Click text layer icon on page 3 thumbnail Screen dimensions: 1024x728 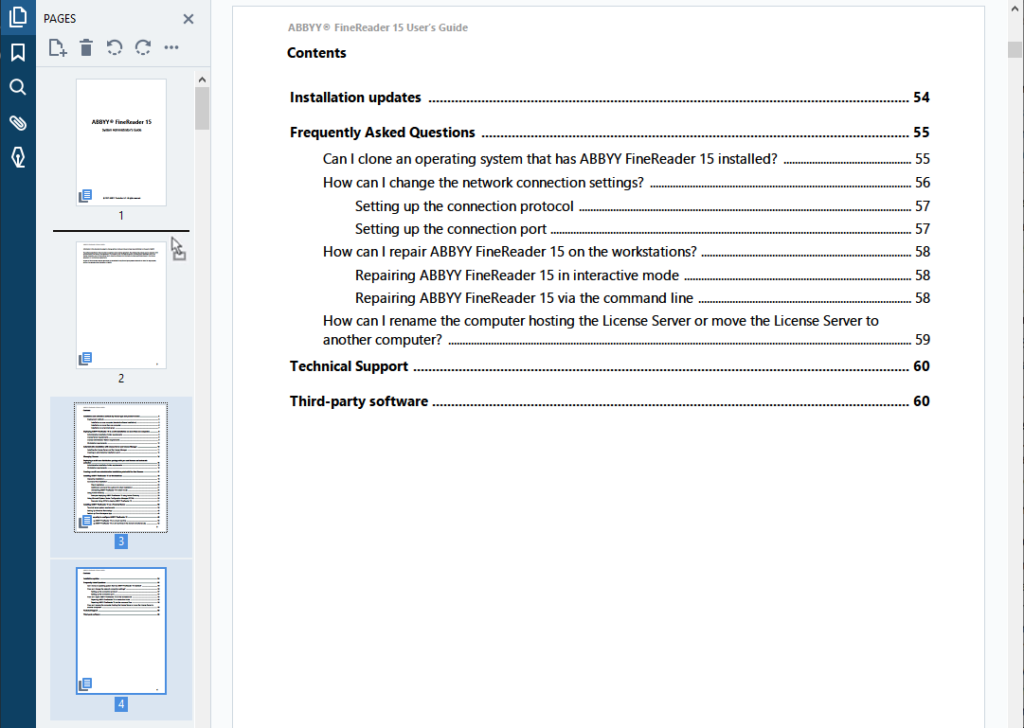click(85, 521)
